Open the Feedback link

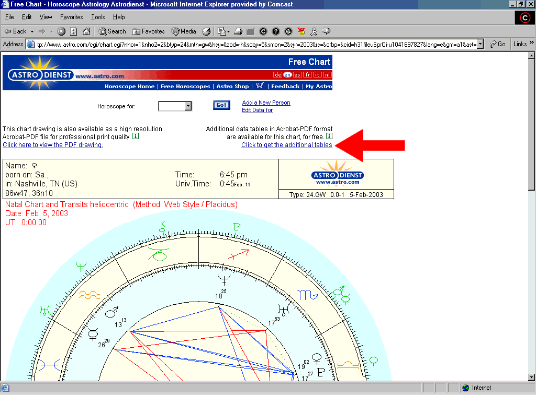tap(285, 86)
